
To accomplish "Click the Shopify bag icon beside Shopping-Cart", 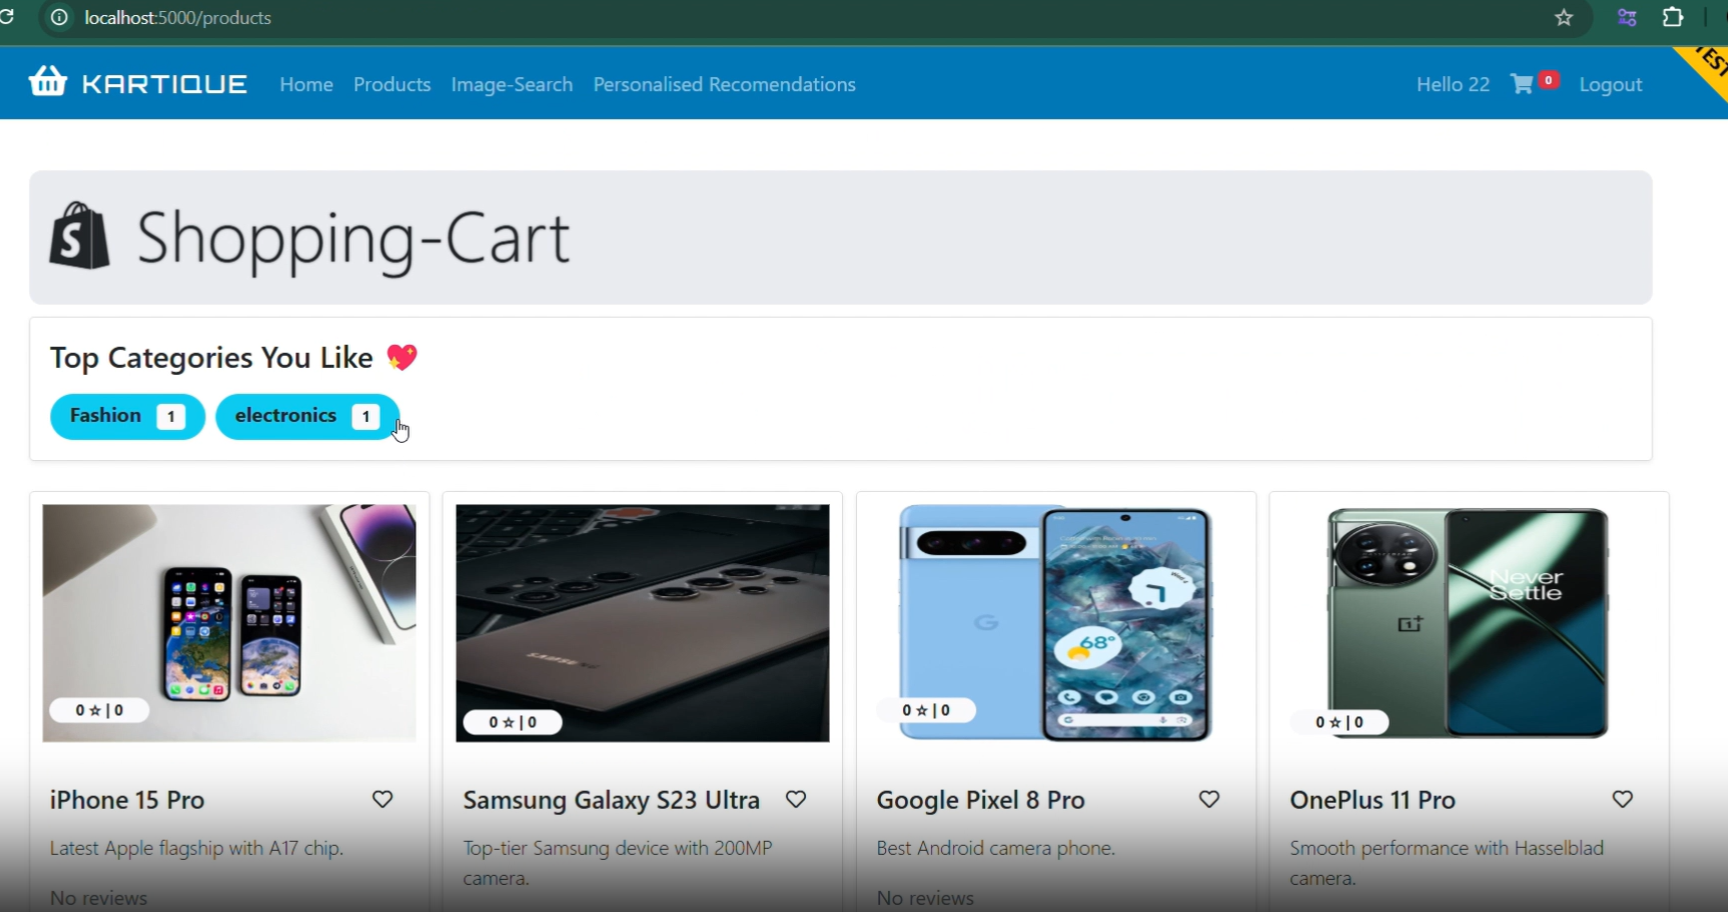I will (79, 235).
